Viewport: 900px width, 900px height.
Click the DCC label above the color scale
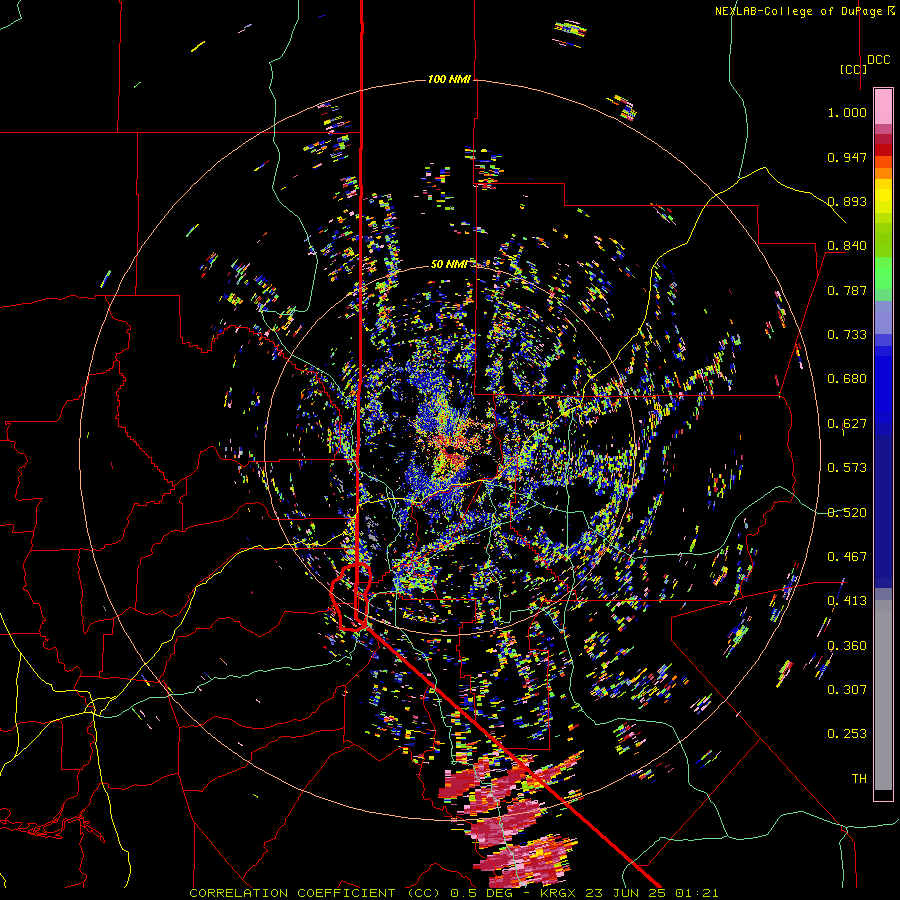click(x=878, y=60)
